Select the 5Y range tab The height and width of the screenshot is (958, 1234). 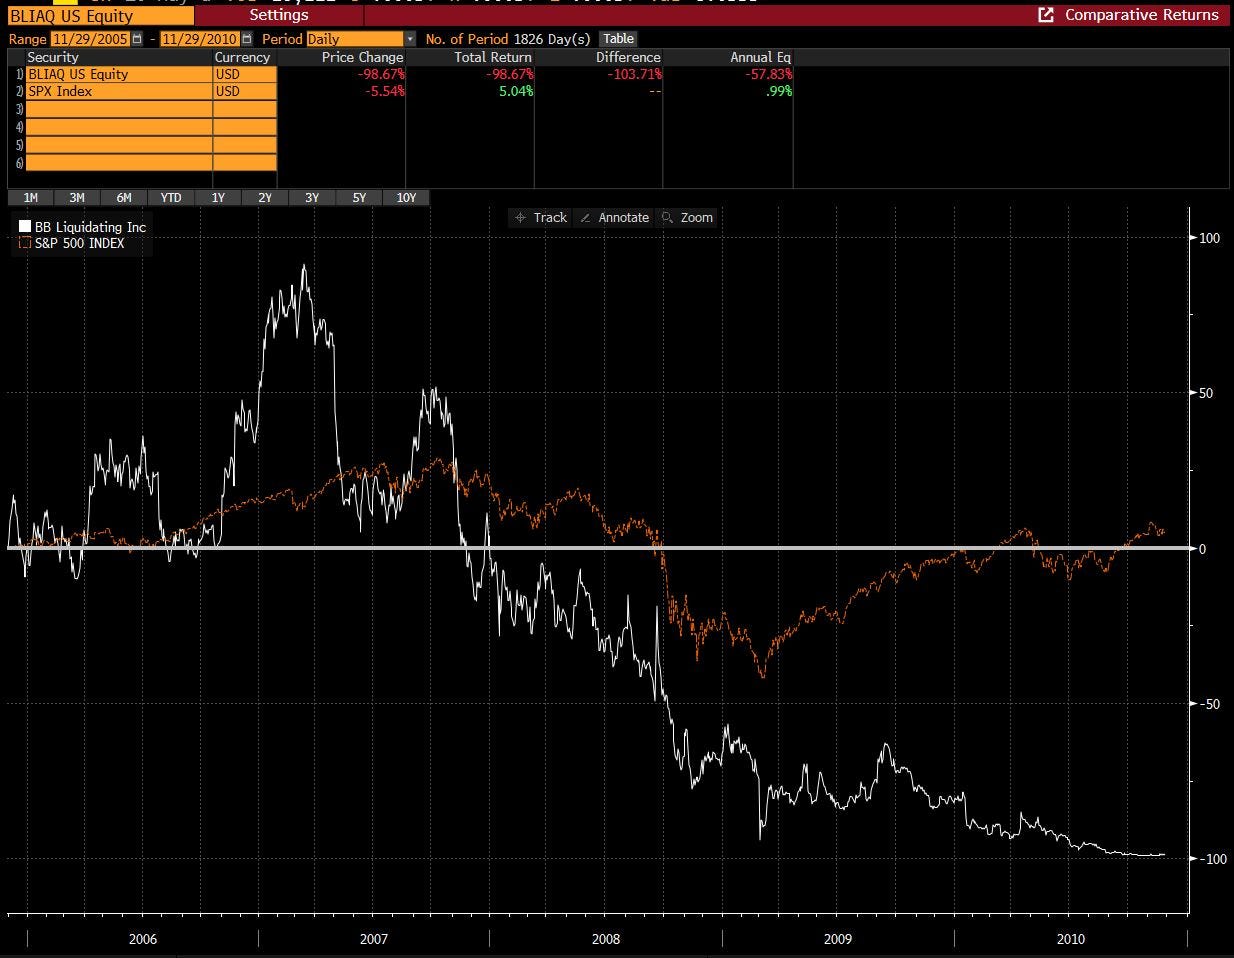(x=359, y=197)
